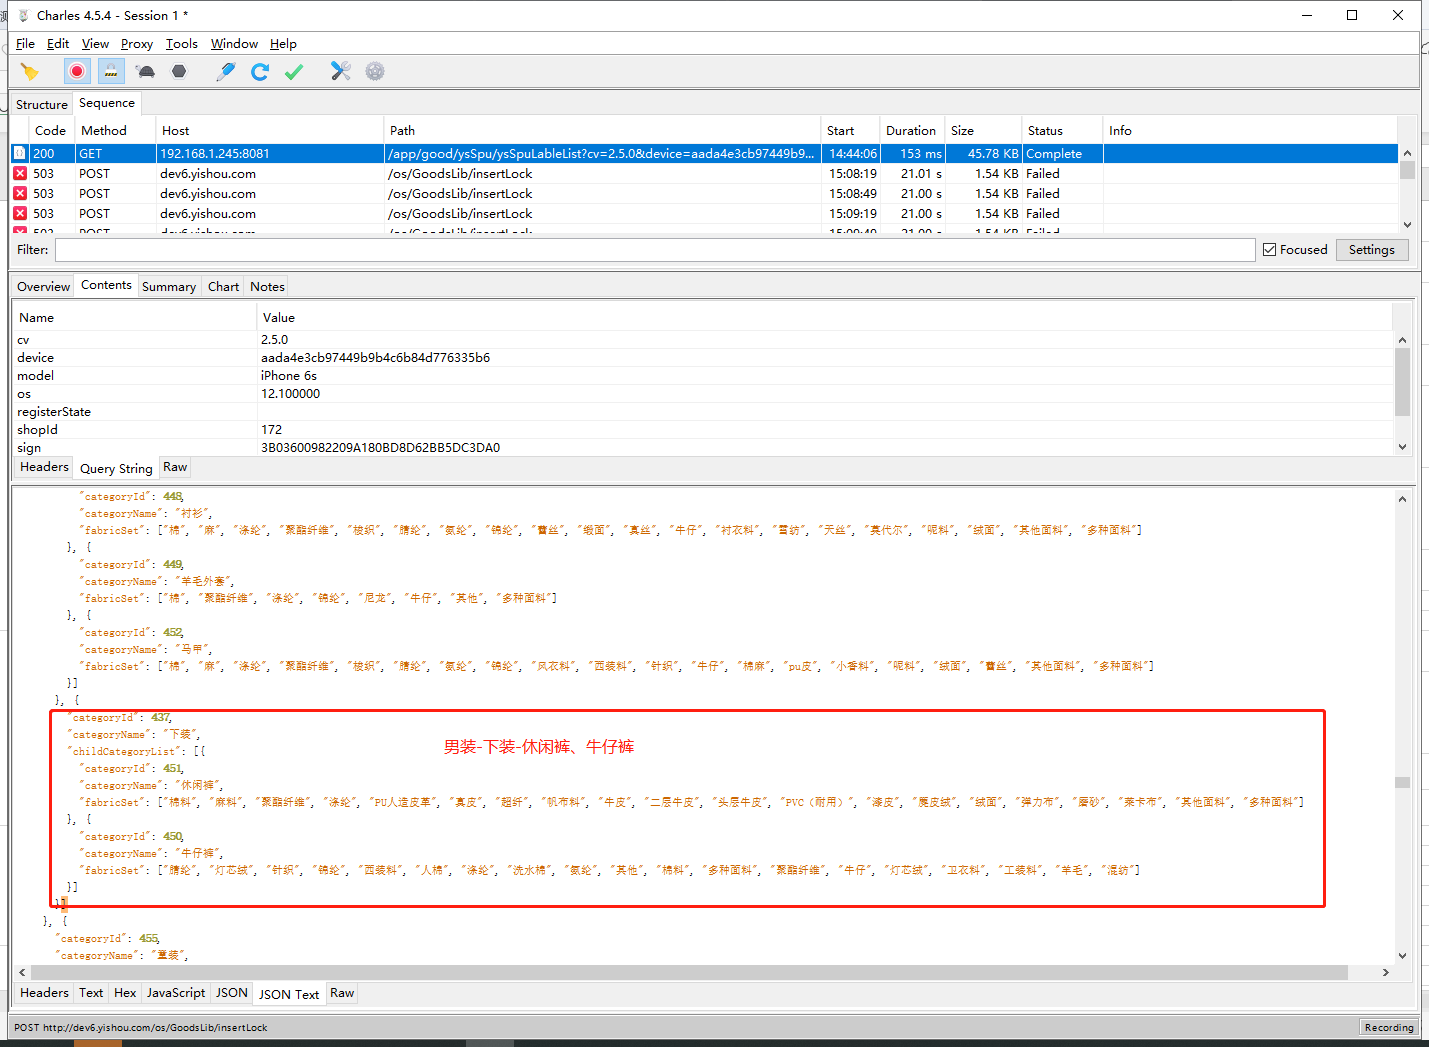Switch to the Sequence tab
Screen dimensions: 1429x1047
pos(107,103)
